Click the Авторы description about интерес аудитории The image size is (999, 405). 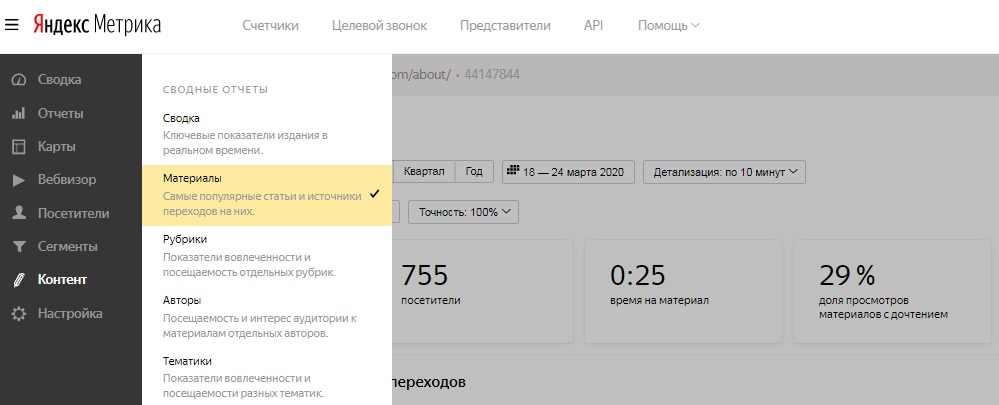(x=260, y=326)
